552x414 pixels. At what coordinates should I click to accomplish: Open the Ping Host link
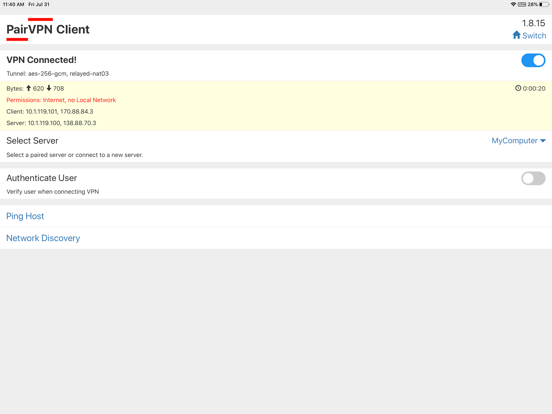[25, 216]
